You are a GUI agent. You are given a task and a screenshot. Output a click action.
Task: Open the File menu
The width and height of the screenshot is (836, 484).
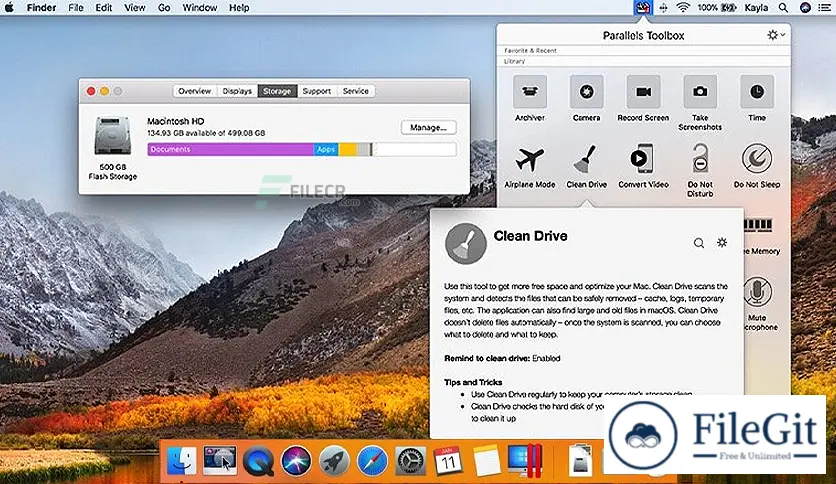click(76, 7)
